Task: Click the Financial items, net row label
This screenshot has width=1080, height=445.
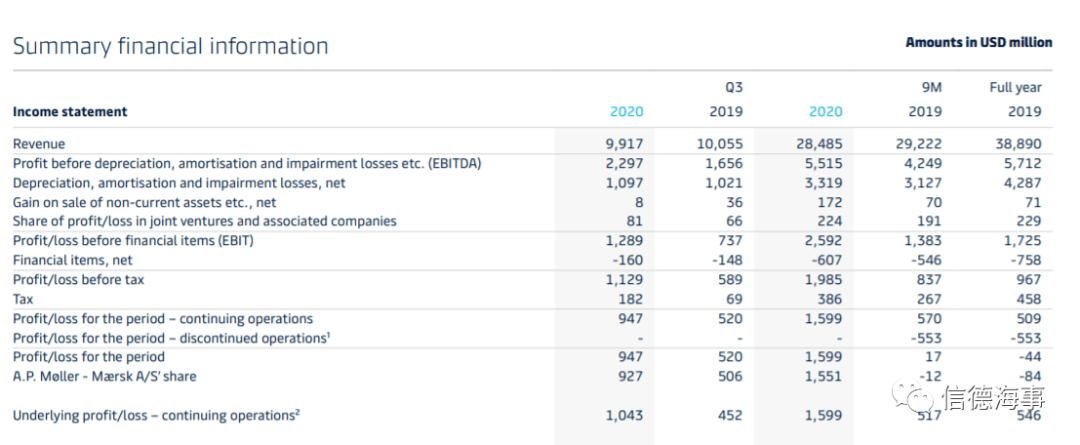Action: (x=73, y=260)
